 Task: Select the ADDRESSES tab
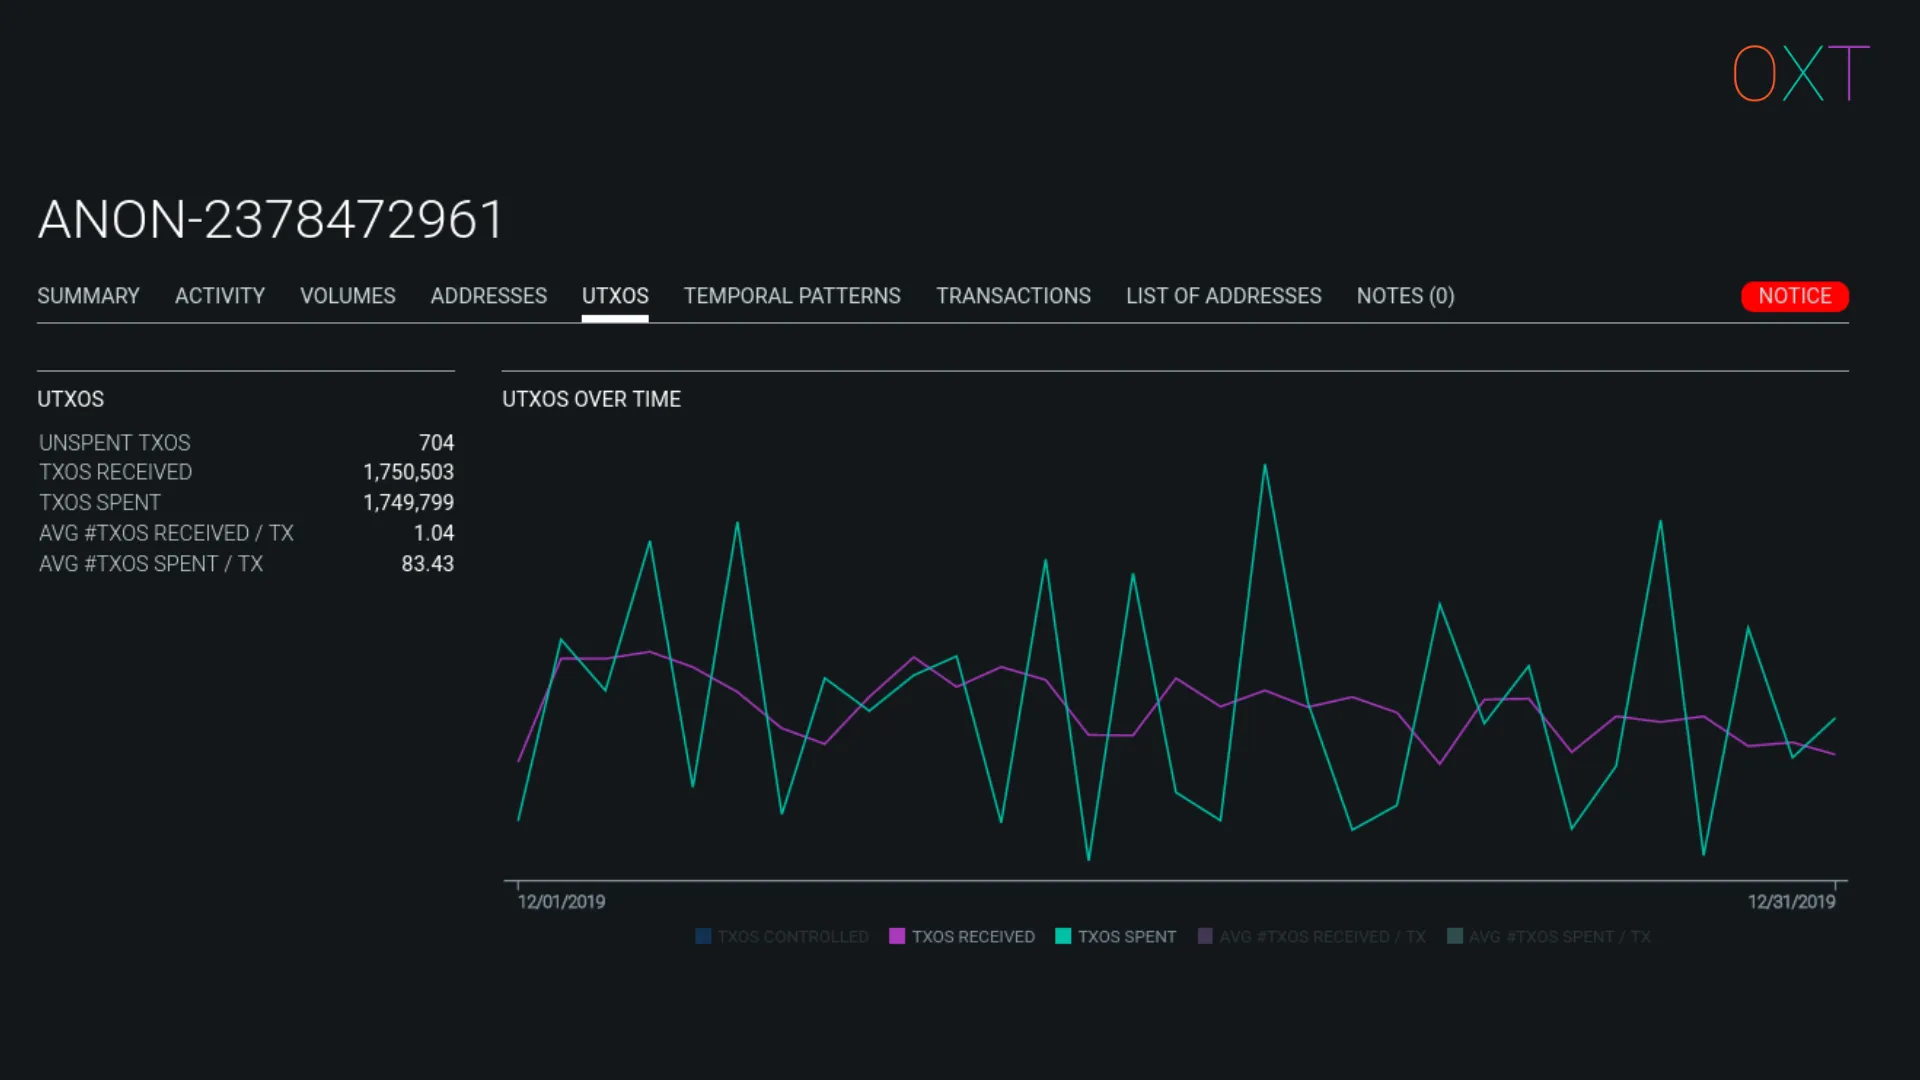(x=488, y=296)
